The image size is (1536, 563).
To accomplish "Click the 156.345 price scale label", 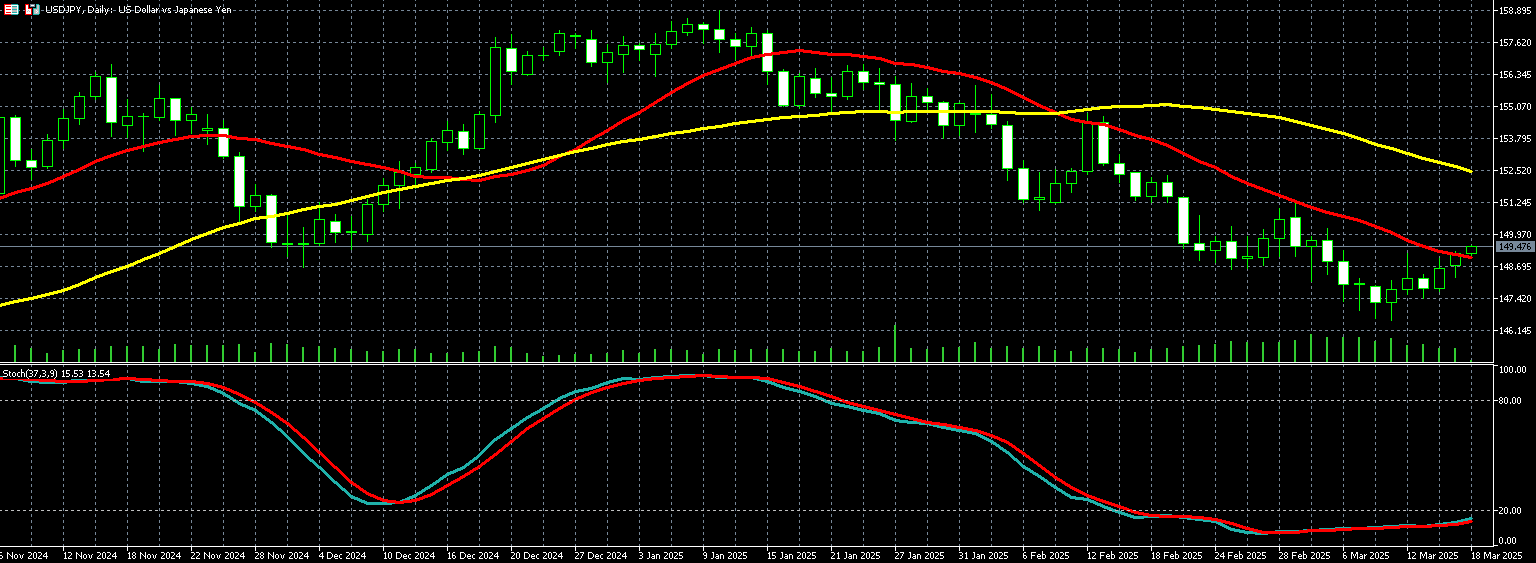I will click(1516, 75).
